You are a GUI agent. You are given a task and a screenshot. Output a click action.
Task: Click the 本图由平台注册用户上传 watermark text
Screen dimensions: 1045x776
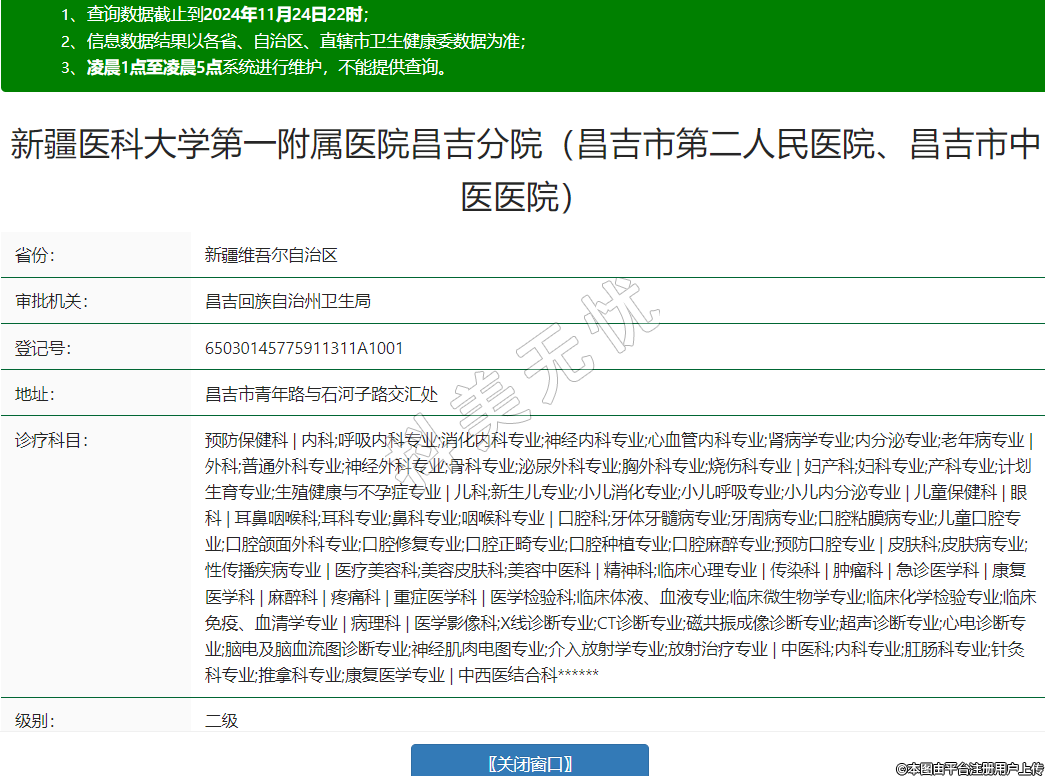pos(969,768)
